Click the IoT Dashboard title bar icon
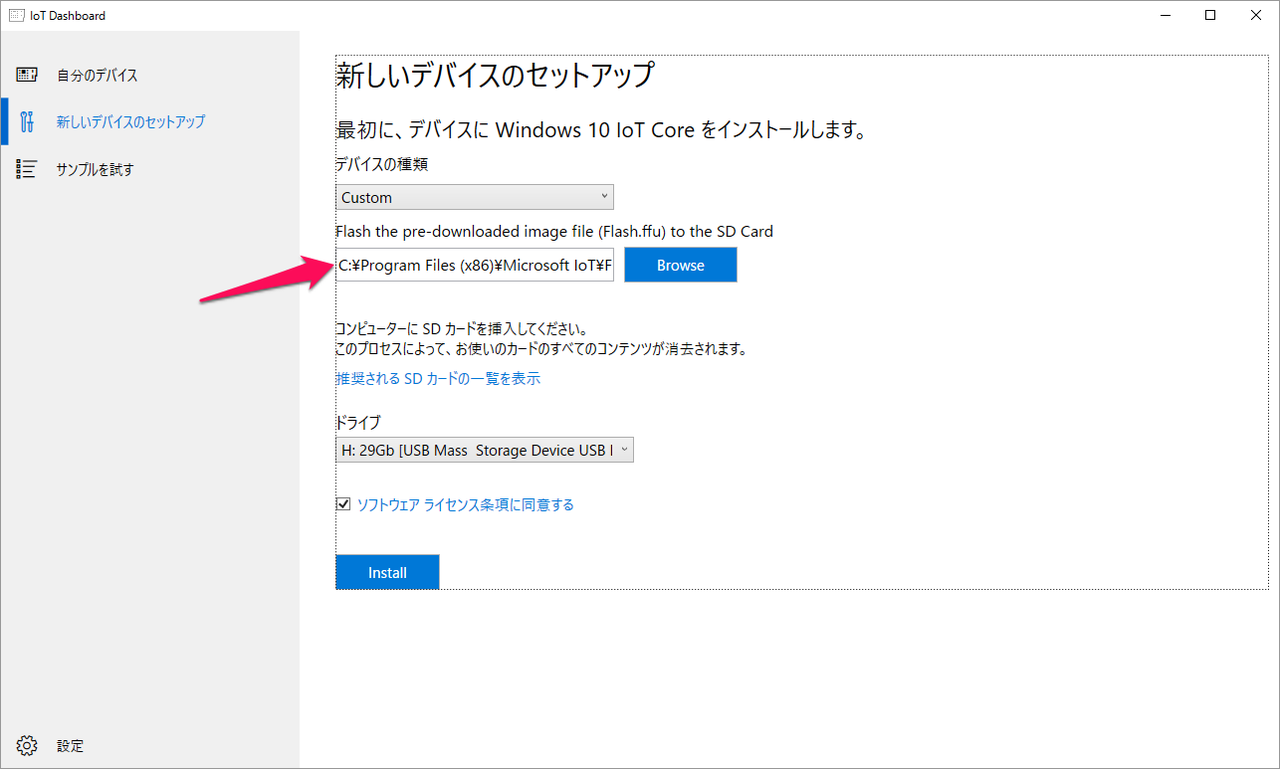This screenshot has width=1280, height=769. pyautogui.click(x=16, y=15)
